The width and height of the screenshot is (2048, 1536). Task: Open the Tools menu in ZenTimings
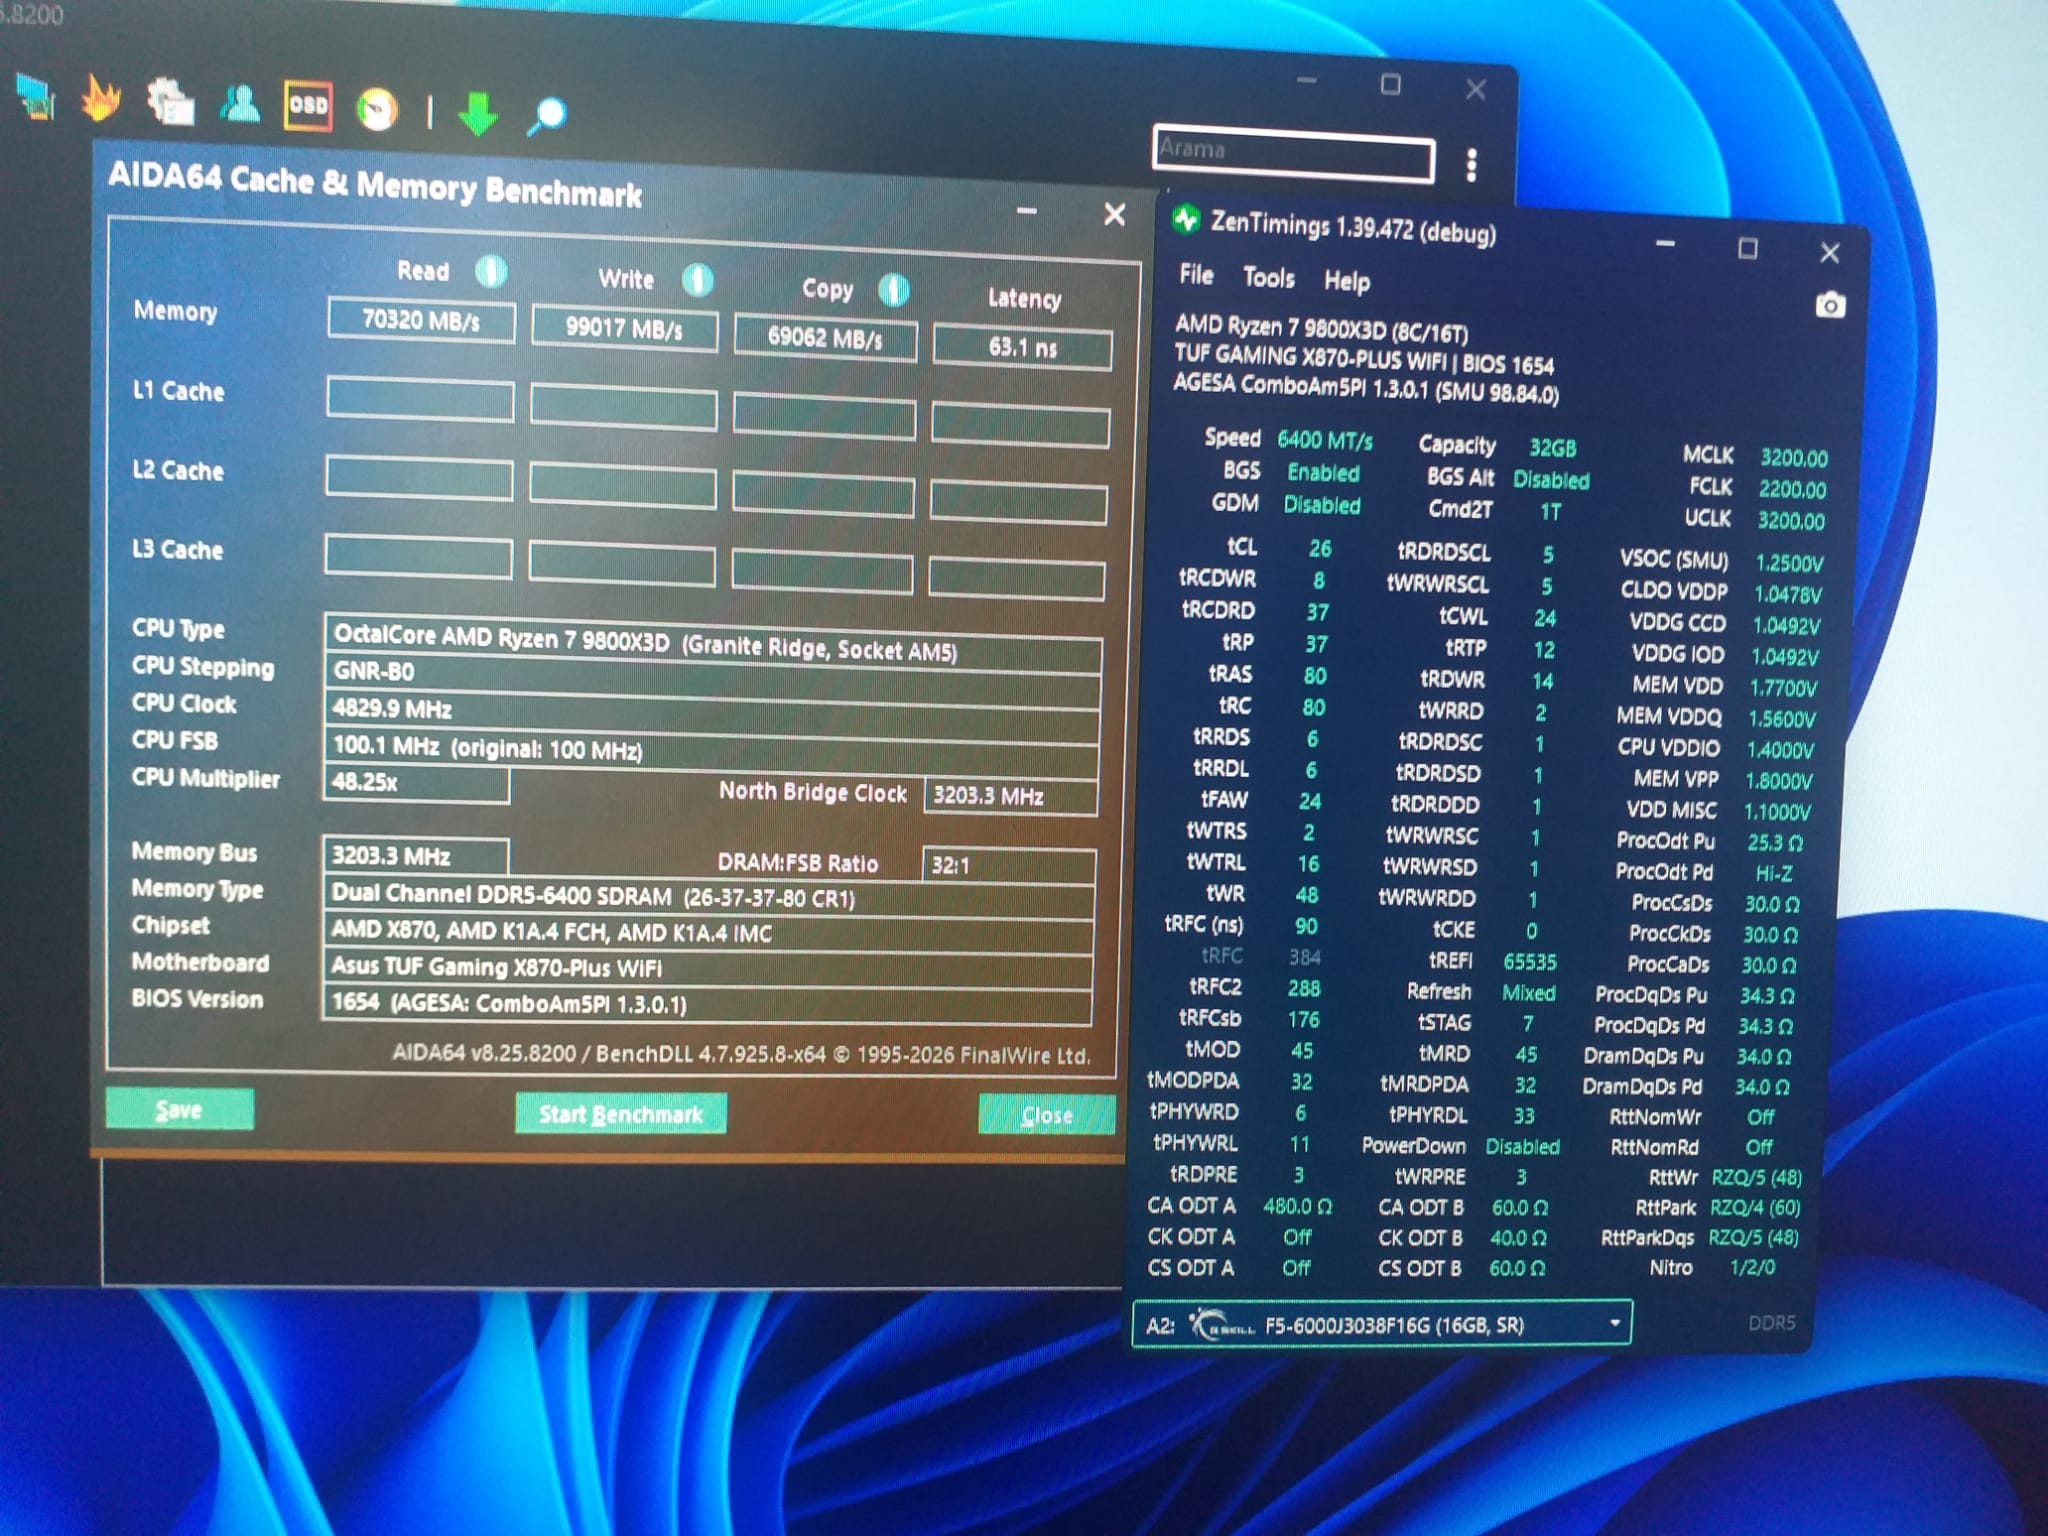(x=1268, y=278)
